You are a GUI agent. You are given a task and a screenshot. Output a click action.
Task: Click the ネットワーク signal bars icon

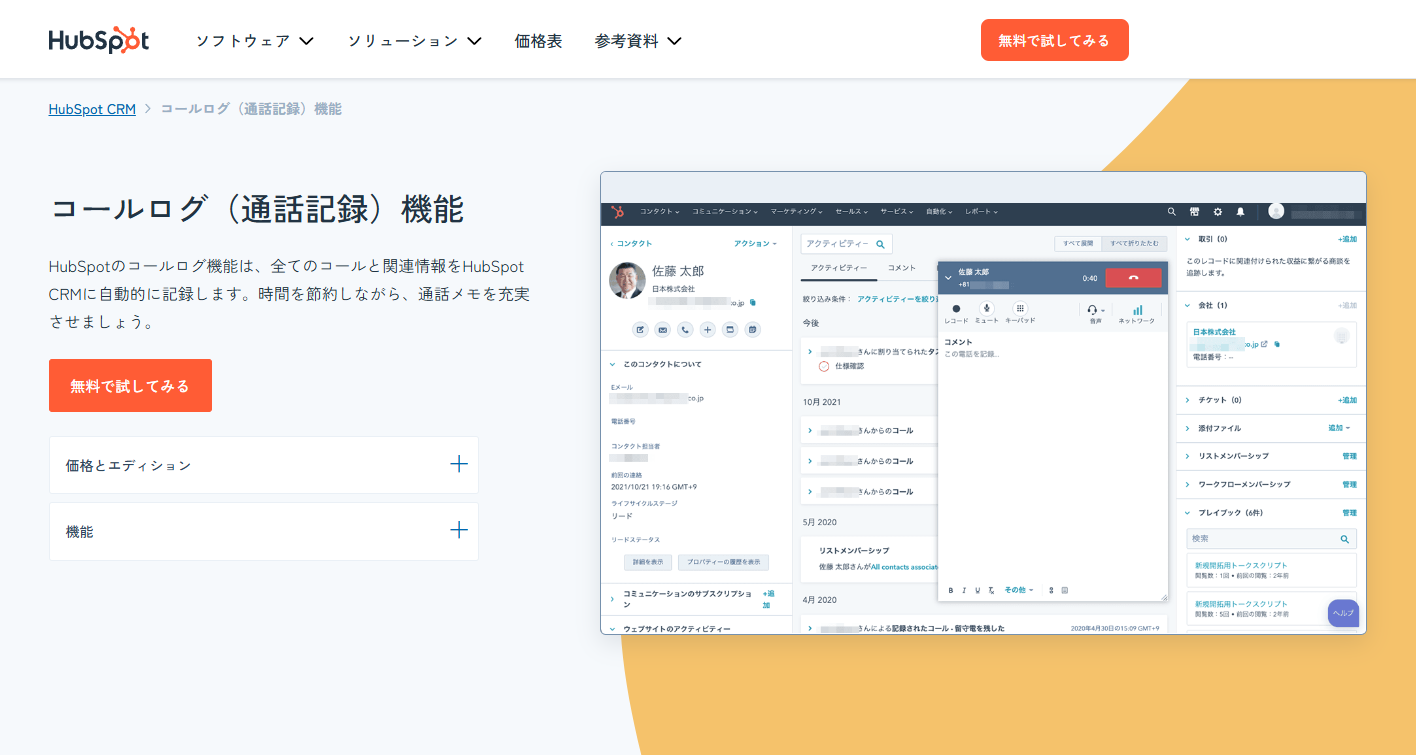point(1137,310)
